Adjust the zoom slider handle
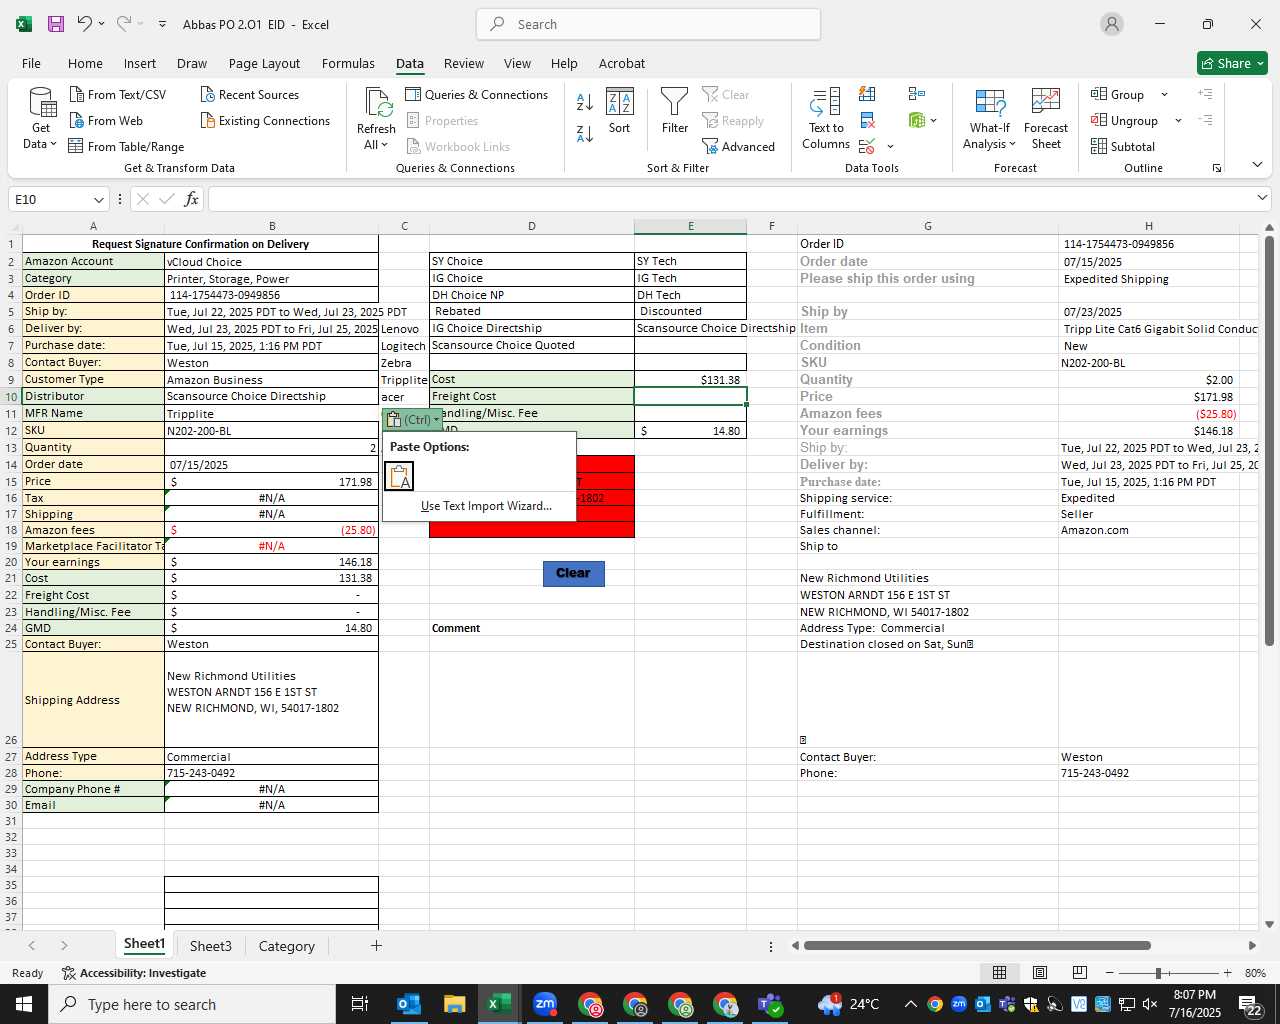 (1158, 973)
